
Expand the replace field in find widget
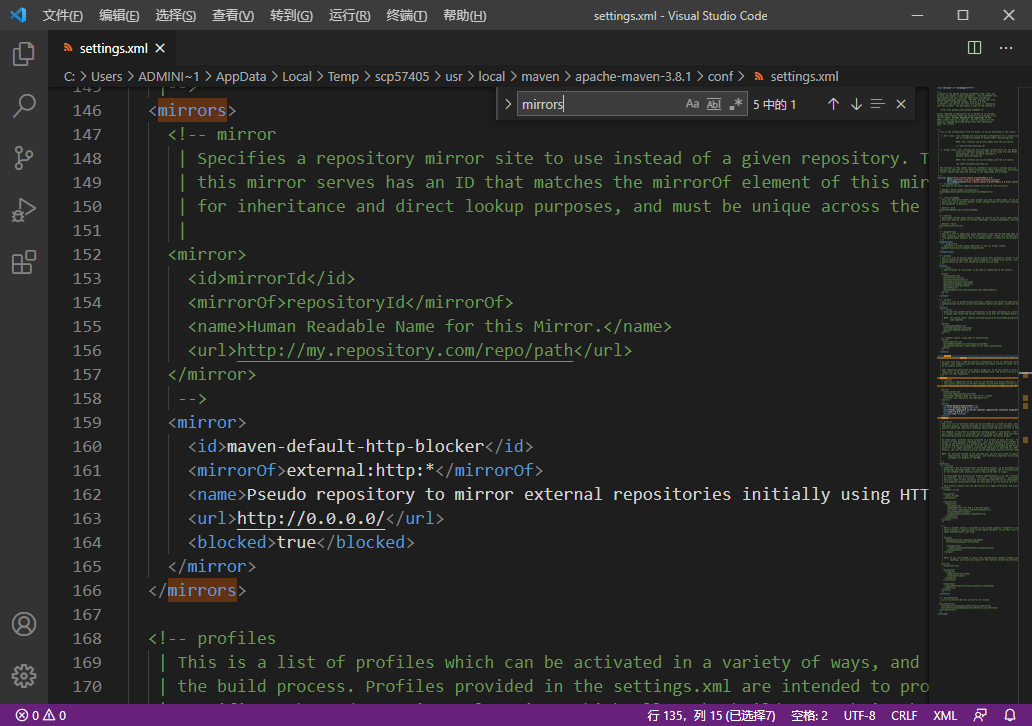point(508,104)
